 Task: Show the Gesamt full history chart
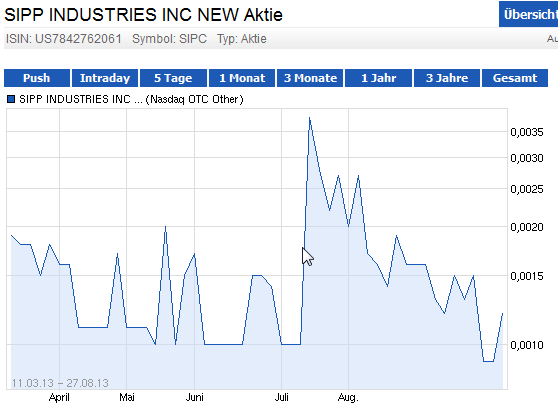(x=515, y=78)
